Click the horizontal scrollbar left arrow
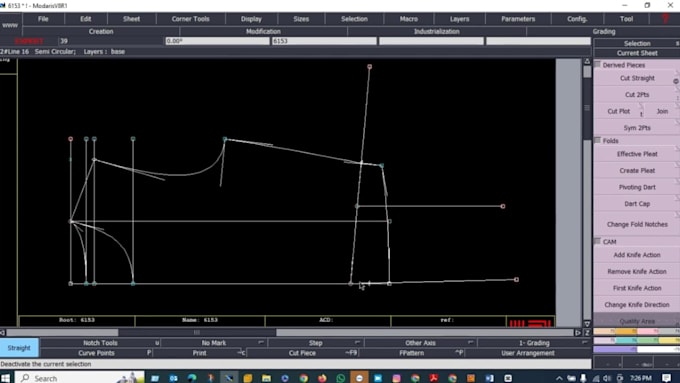Image resolution: width=680 pixels, height=383 pixels. click(x=3, y=333)
